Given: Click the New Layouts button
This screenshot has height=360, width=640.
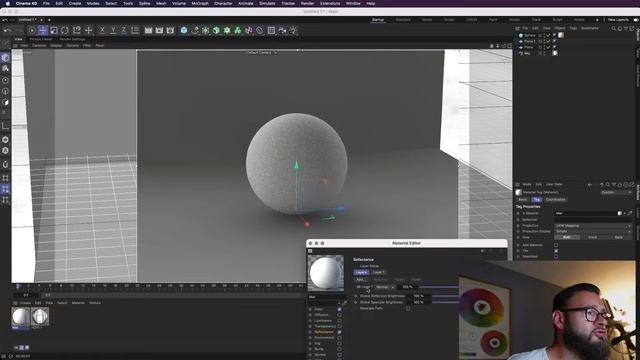Looking at the screenshot, I should click(618, 20).
